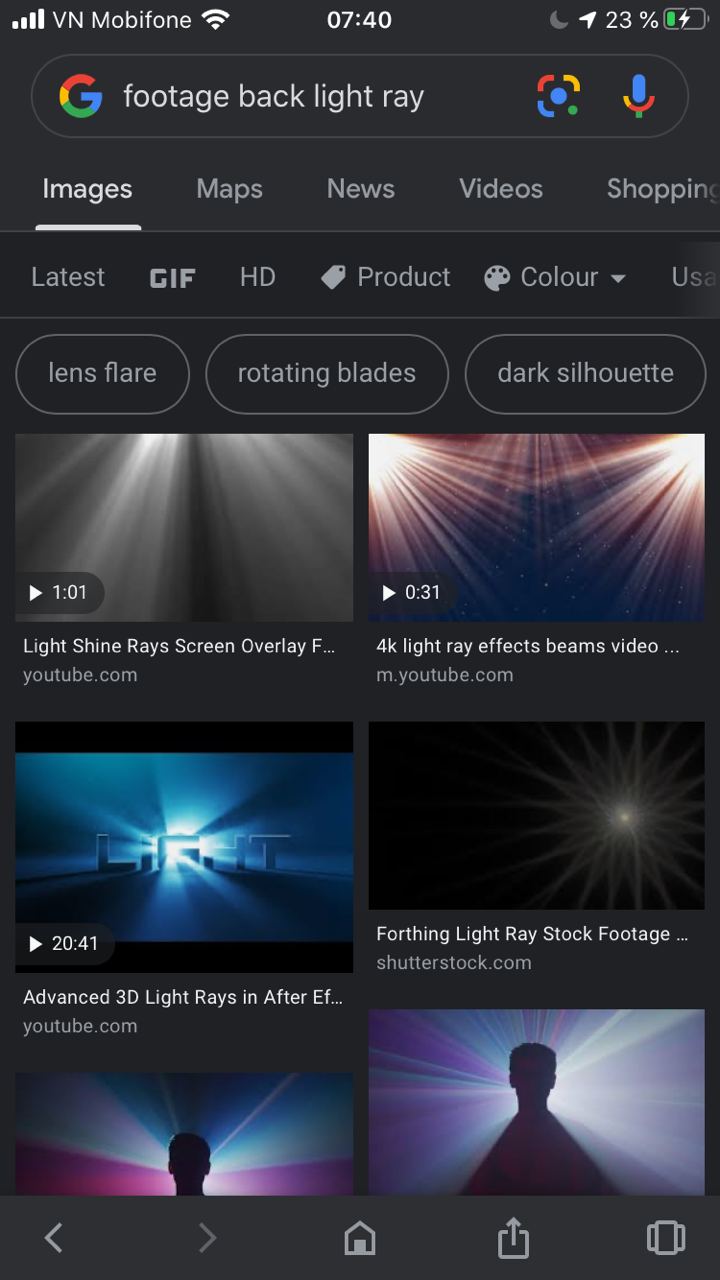Open 'Forthing Light Ray Stock Footage' title
Screen dimensions: 720x1280
[x=532, y=934]
